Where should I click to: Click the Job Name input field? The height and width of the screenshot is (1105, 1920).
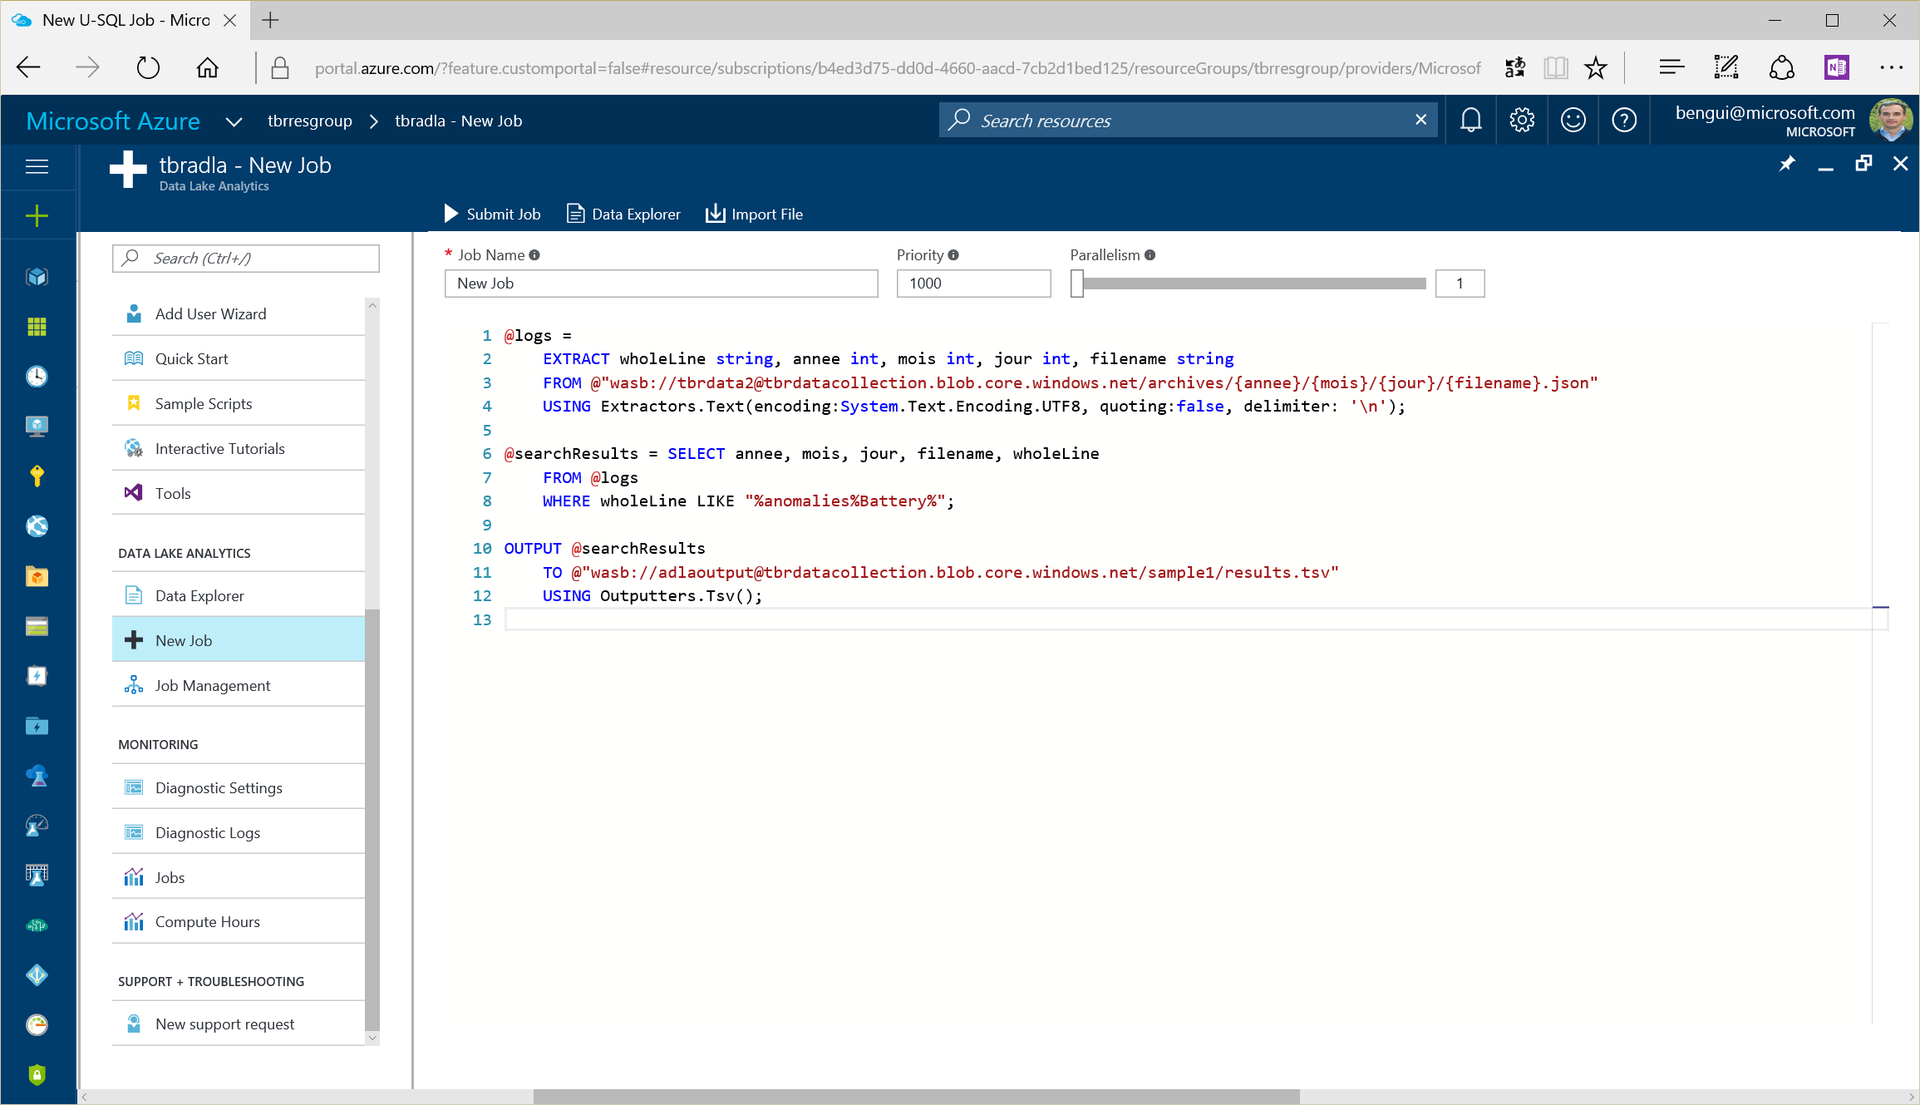tap(660, 284)
